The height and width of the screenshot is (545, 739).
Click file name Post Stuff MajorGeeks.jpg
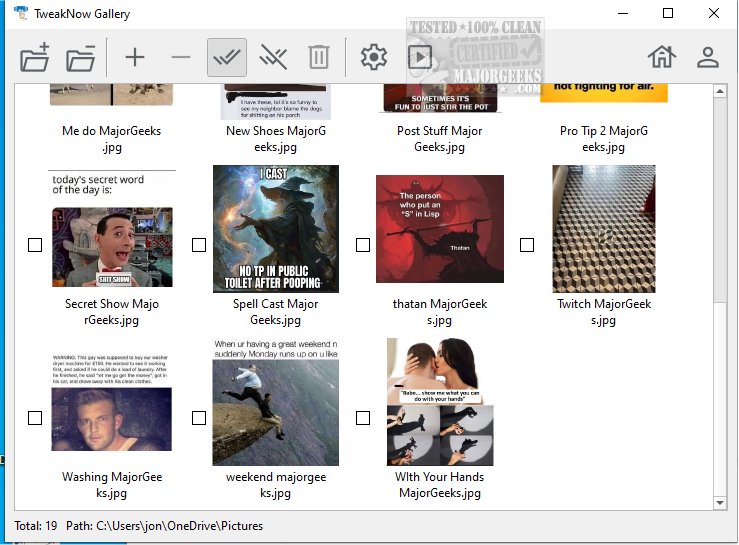(440, 139)
